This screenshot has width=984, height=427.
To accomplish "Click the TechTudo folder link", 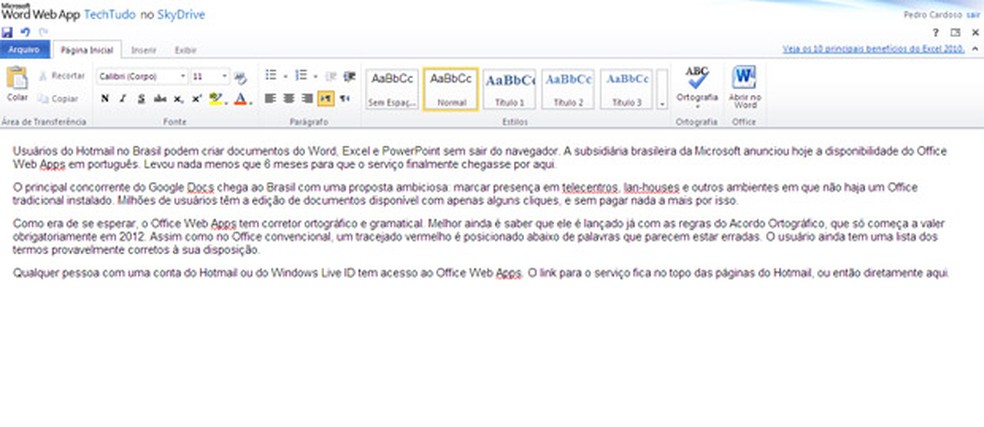I will [x=110, y=14].
